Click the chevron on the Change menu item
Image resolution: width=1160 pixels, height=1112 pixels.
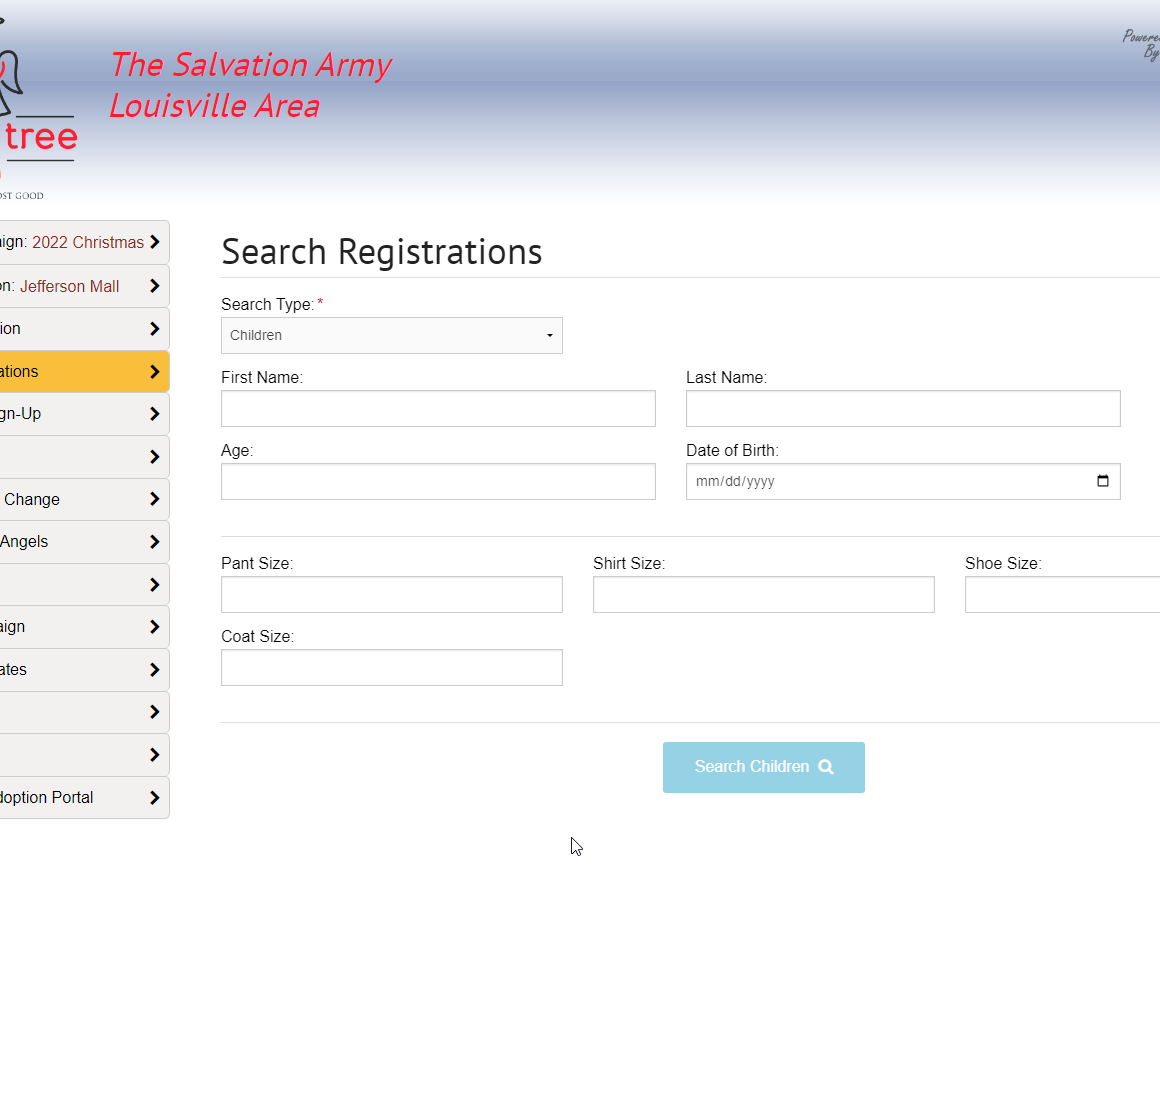155,499
